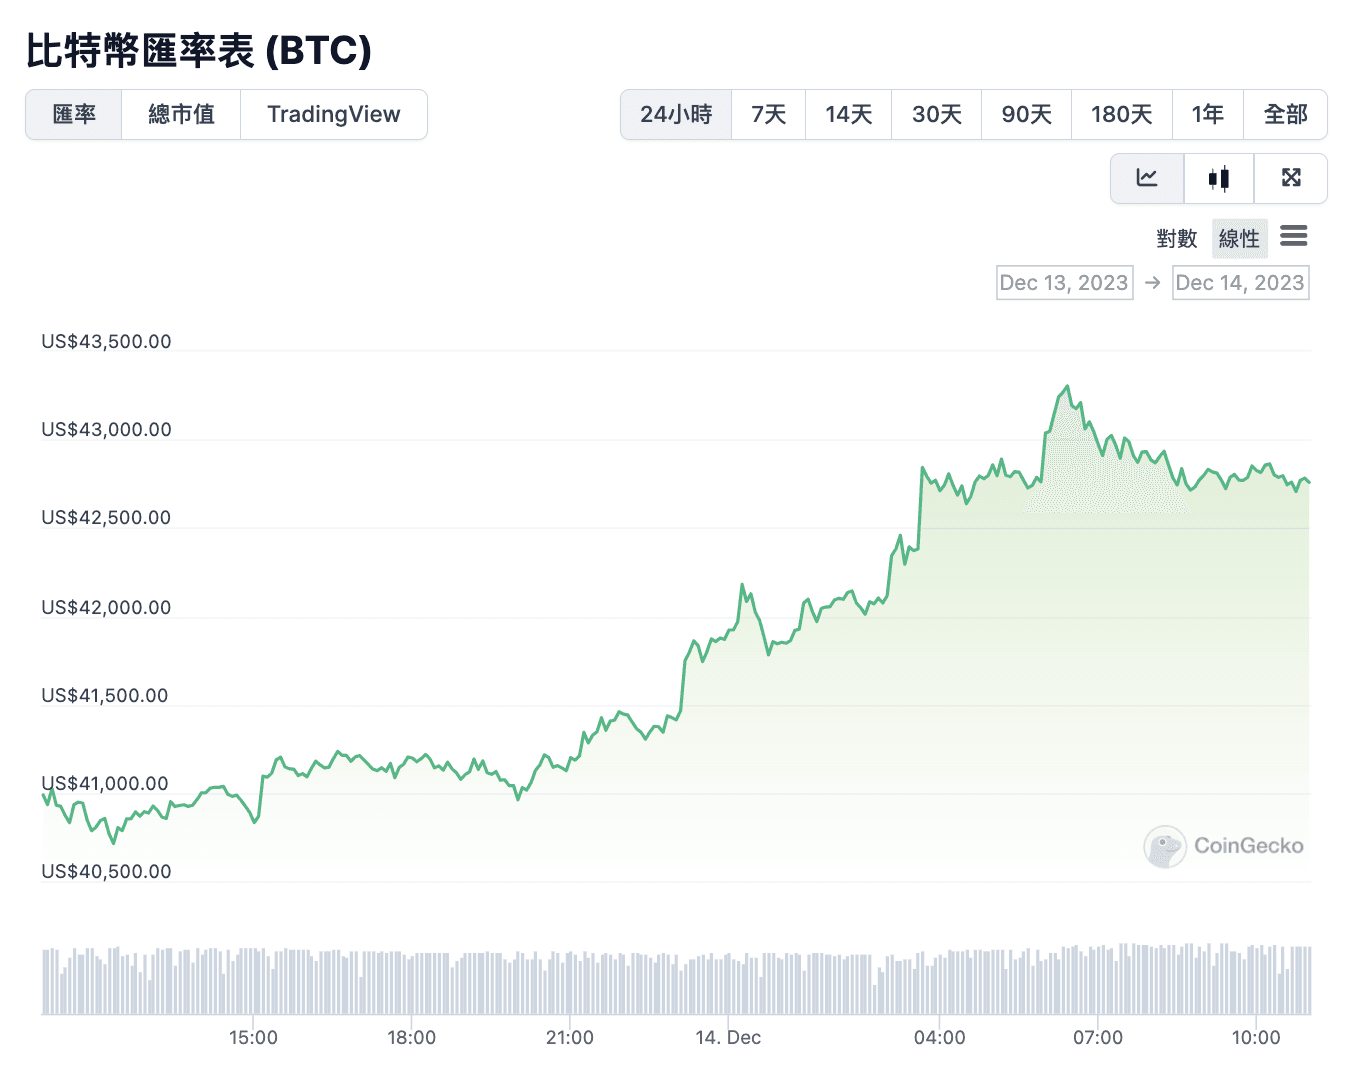Click the 18:00 time axis label

pyautogui.click(x=412, y=1038)
